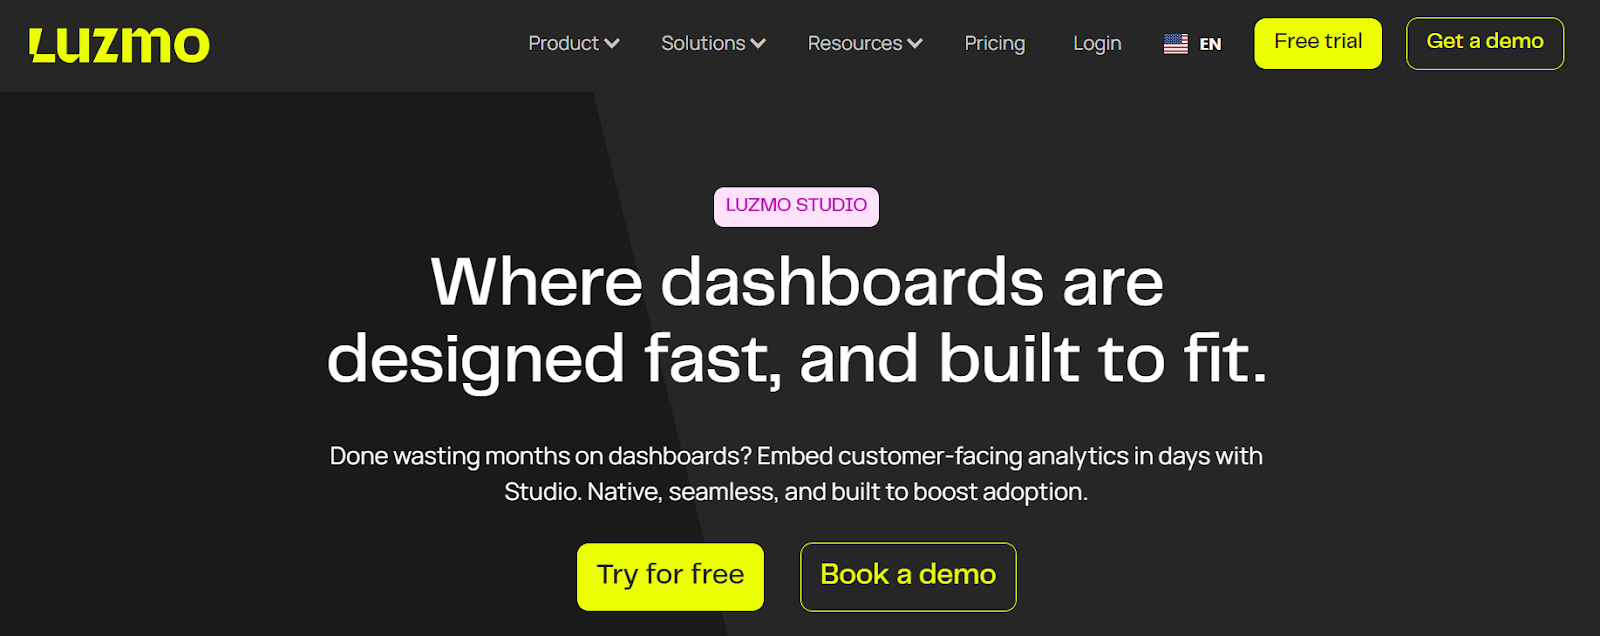Open the Resources menu
Viewport: 1600px width, 636px height.
pyautogui.click(x=865, y=43)
